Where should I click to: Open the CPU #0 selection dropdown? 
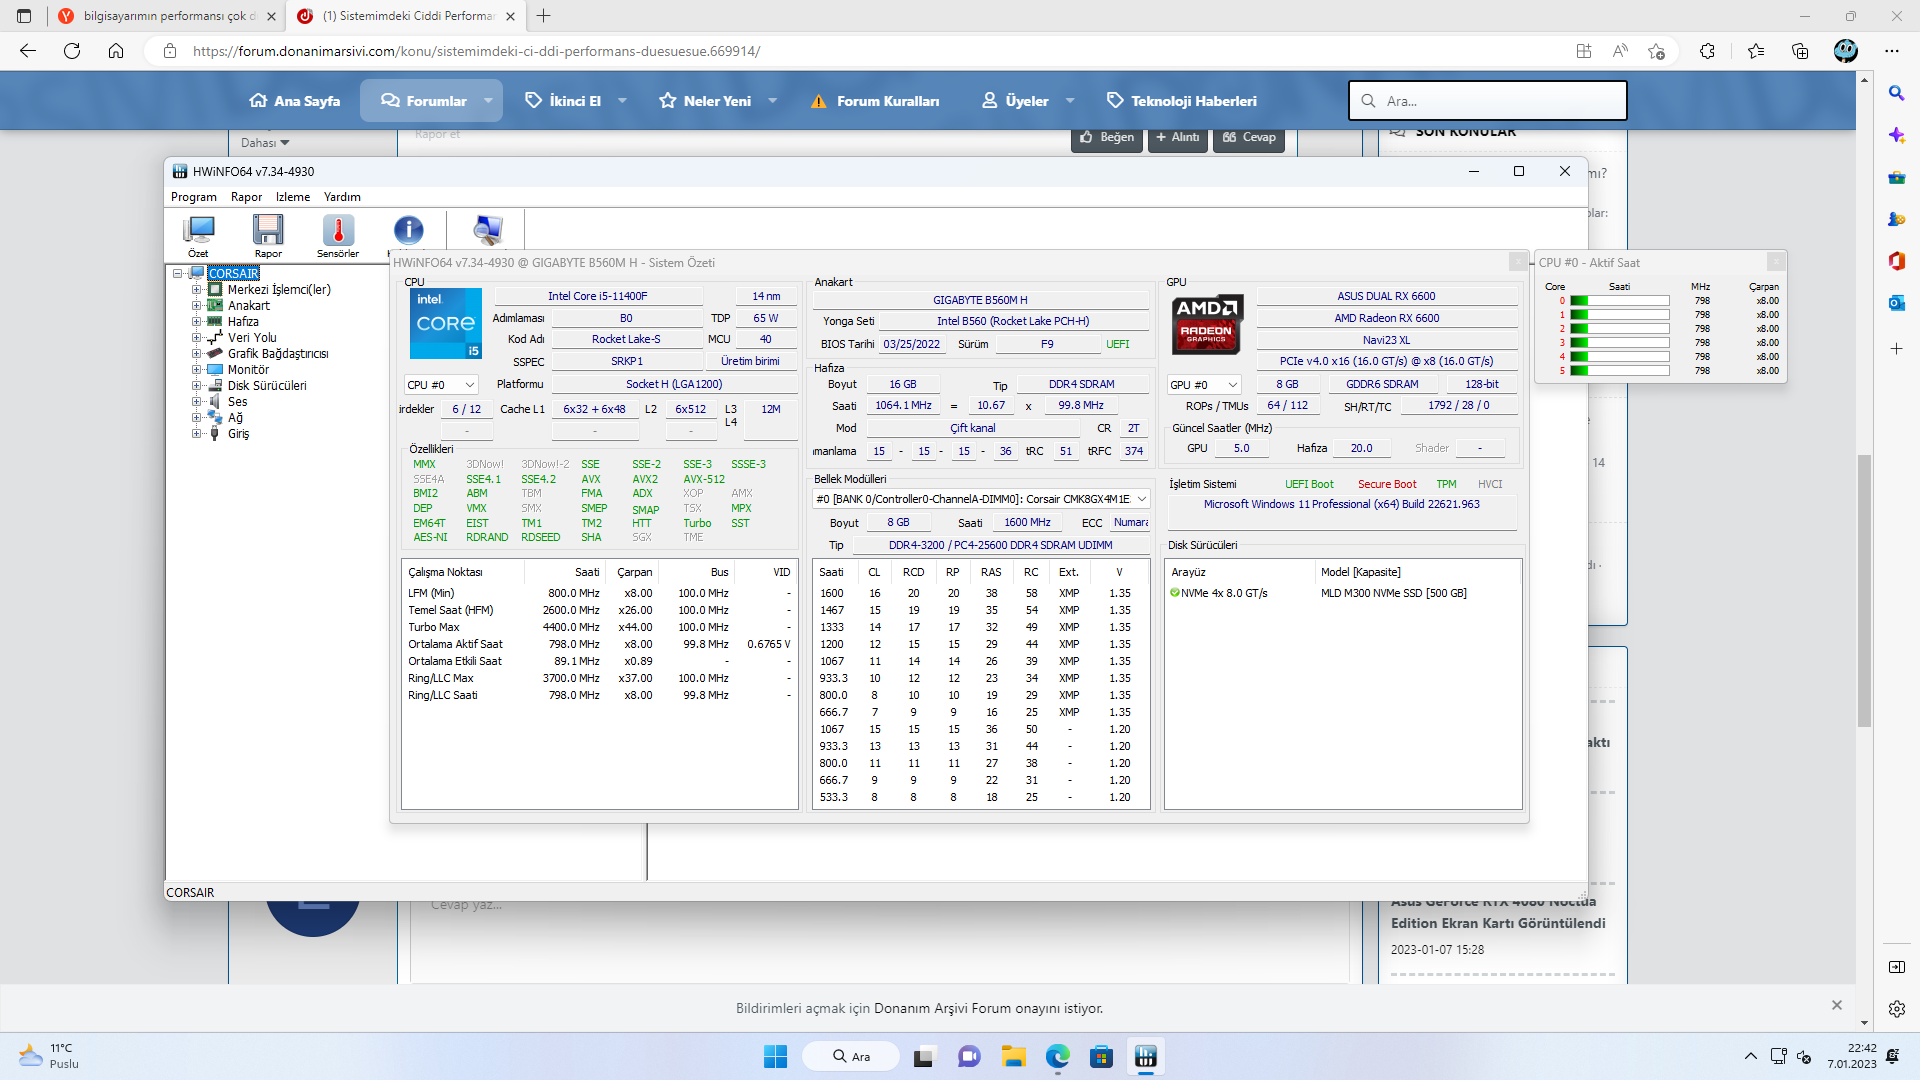pos(441,385)
